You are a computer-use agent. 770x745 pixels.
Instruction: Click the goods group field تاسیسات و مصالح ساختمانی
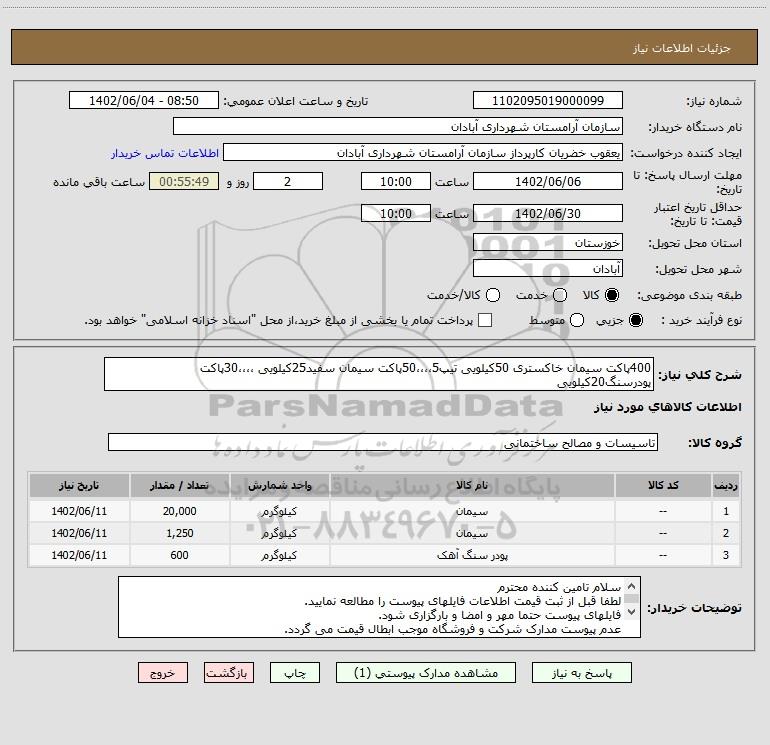(383, 442)
